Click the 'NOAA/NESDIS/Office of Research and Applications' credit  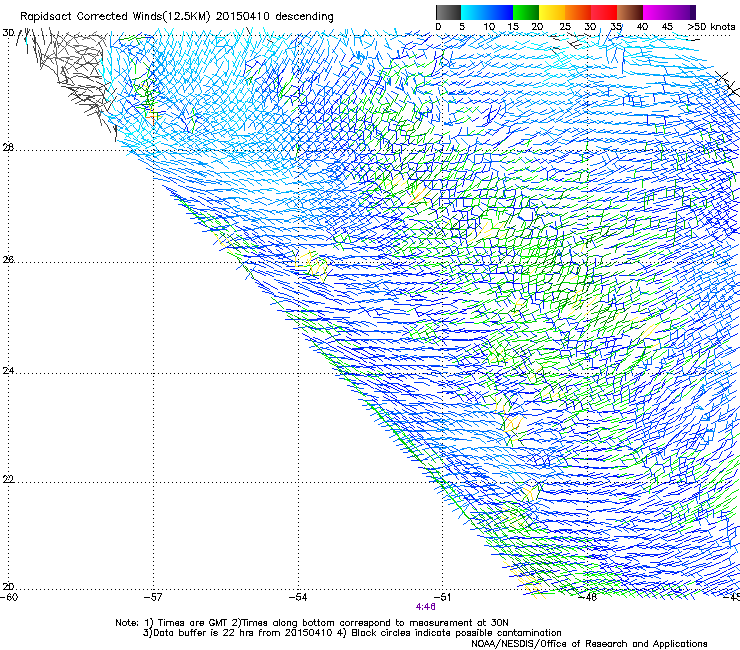click(589, 644)
